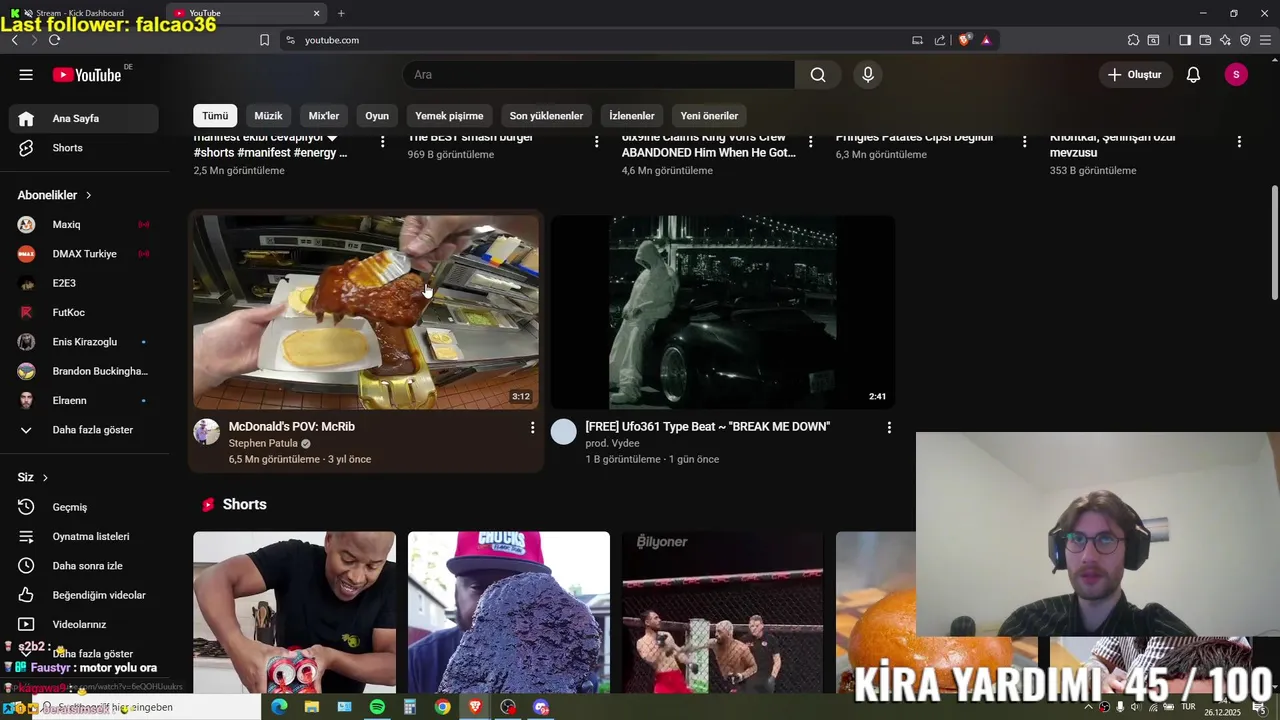Open options menu for McRib video

coord(532,428)
